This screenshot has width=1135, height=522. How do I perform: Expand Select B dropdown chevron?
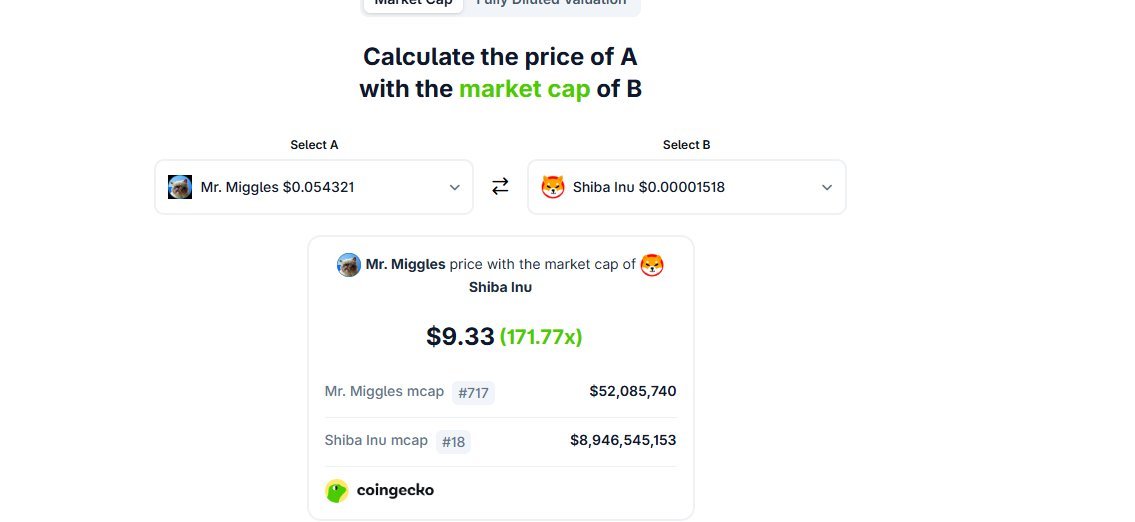(x=827, y=188)
